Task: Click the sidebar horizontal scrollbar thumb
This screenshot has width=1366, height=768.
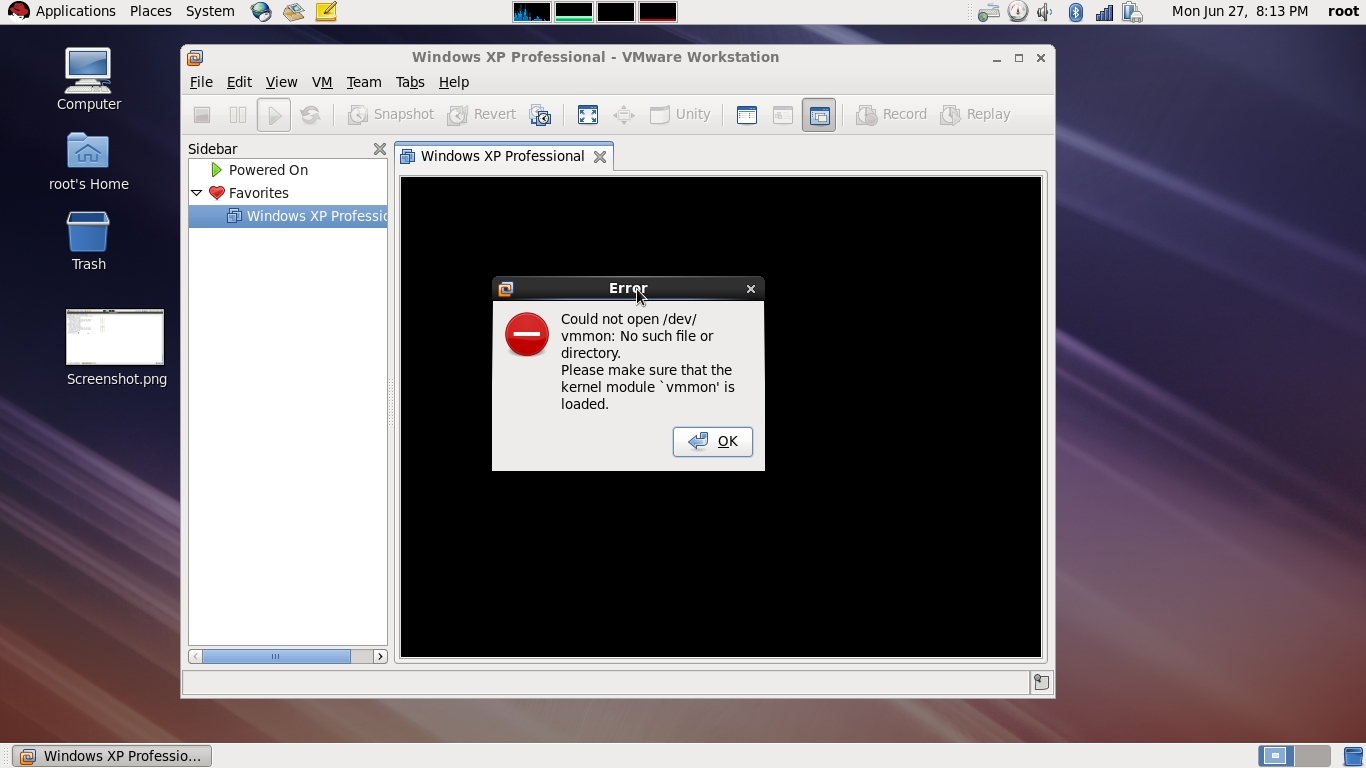Action: pos(276,656)
